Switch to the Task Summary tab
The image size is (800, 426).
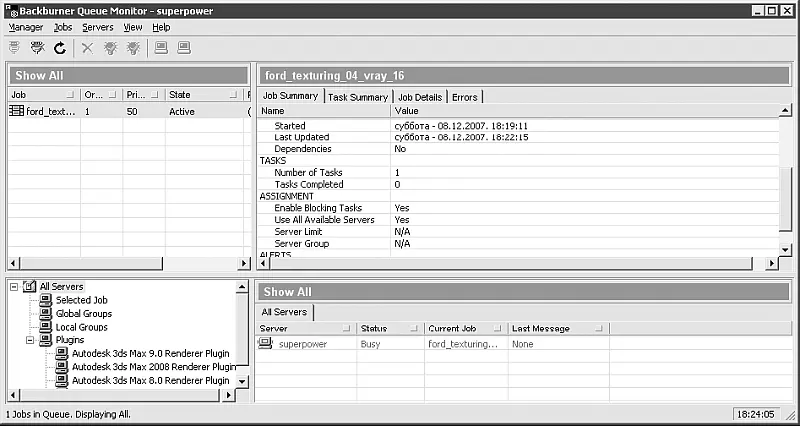pyautogui.click(x=358, y=97)
